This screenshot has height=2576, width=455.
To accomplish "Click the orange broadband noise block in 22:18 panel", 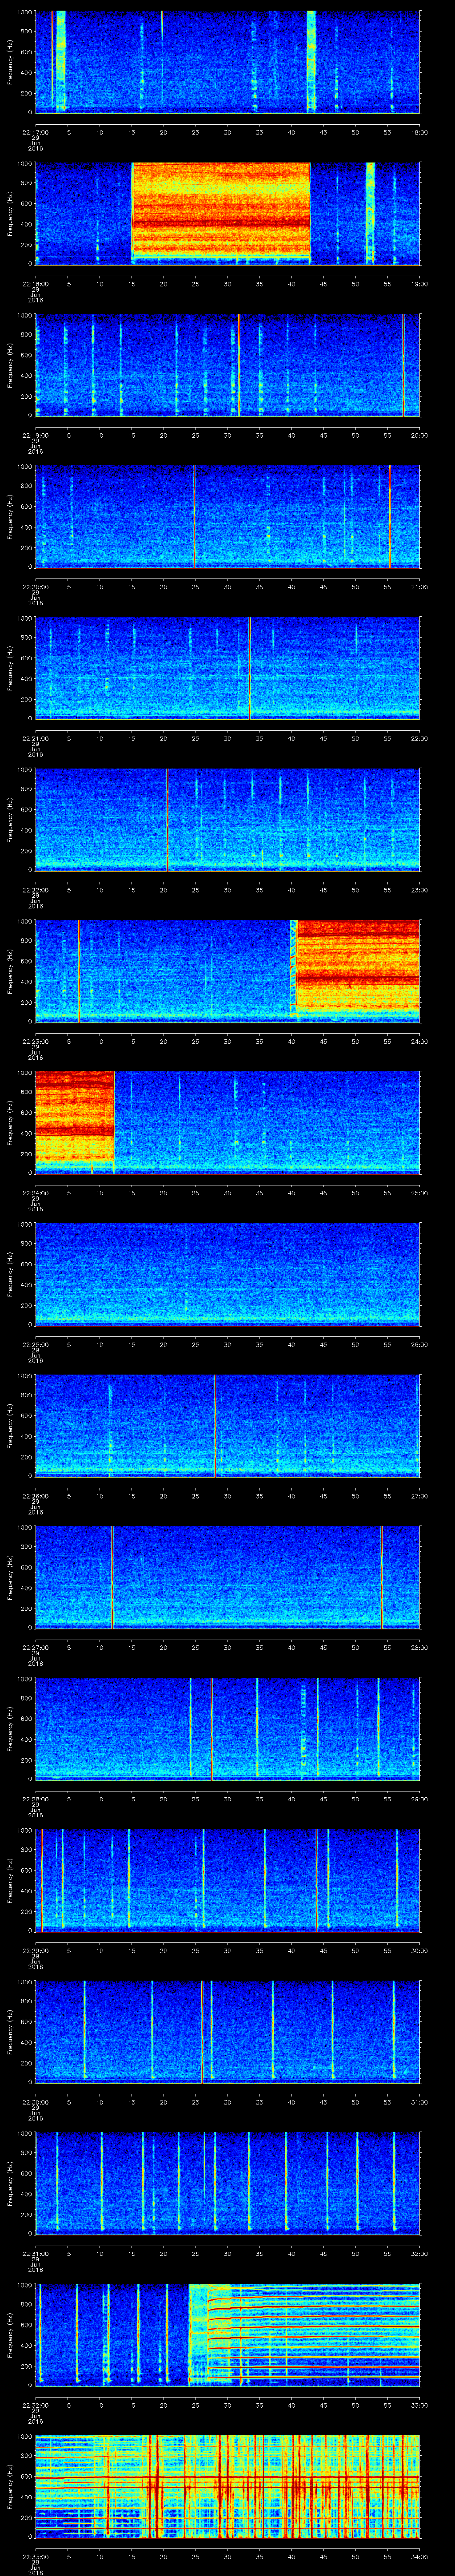I will pyautogui.click(x=221, y=210).
